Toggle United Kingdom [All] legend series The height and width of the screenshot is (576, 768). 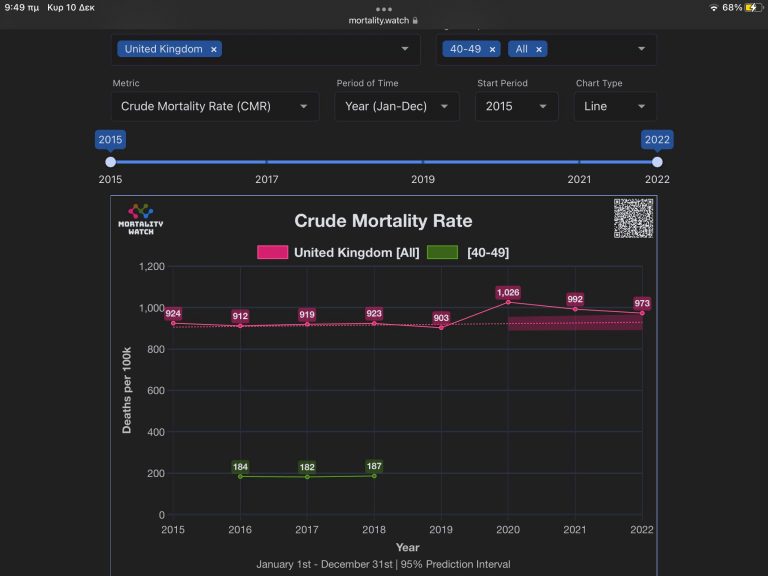[x=338, y=252]
